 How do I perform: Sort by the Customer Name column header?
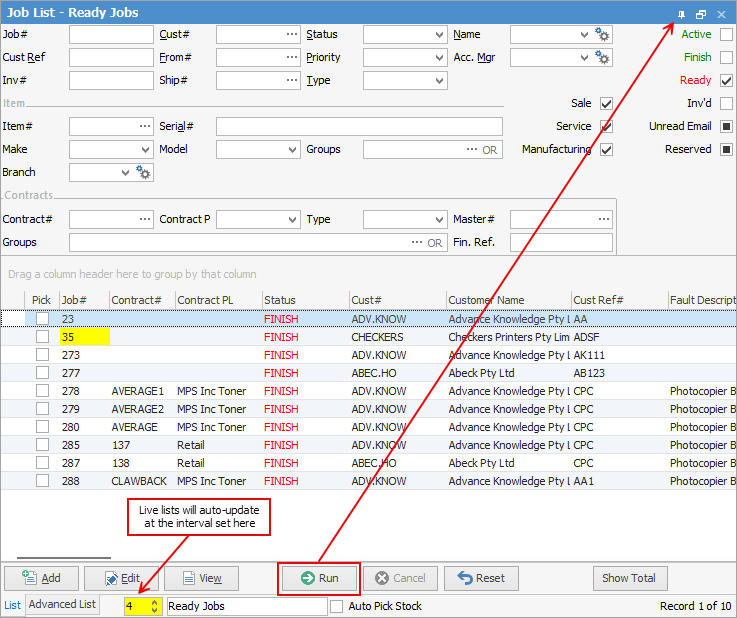coord(508,300)
